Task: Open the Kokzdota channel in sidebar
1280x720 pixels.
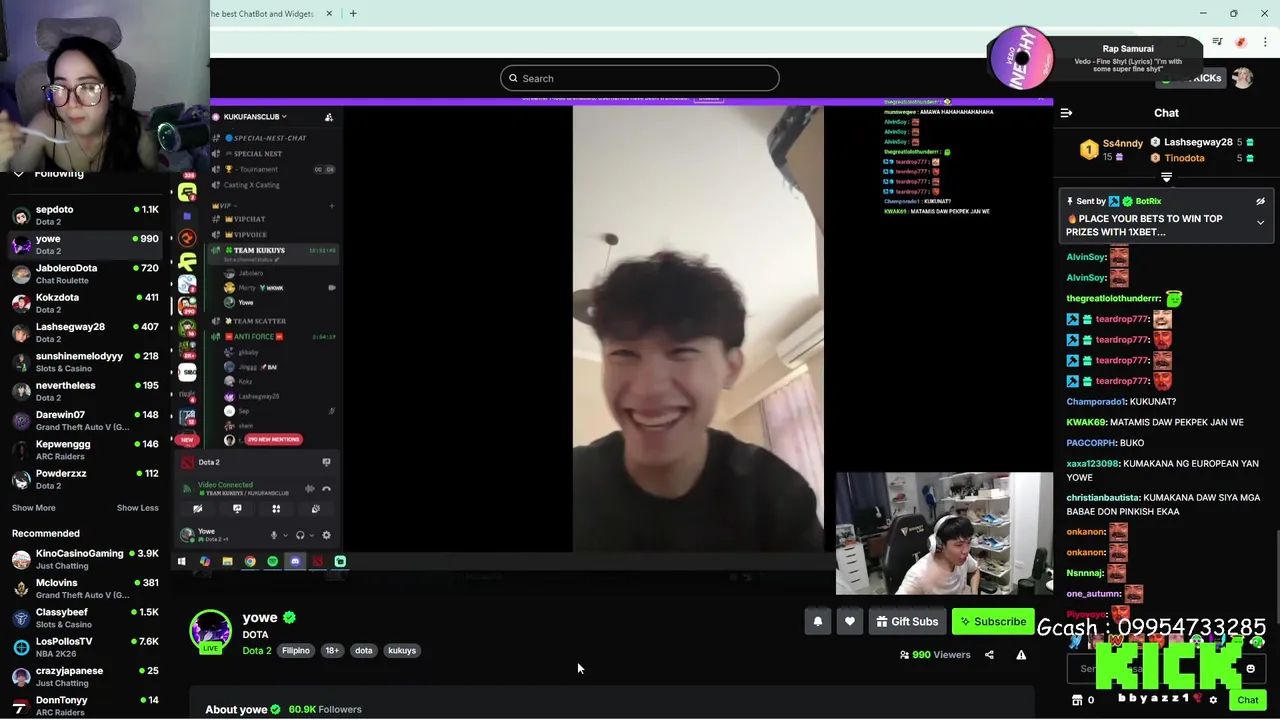Action: 85,303
